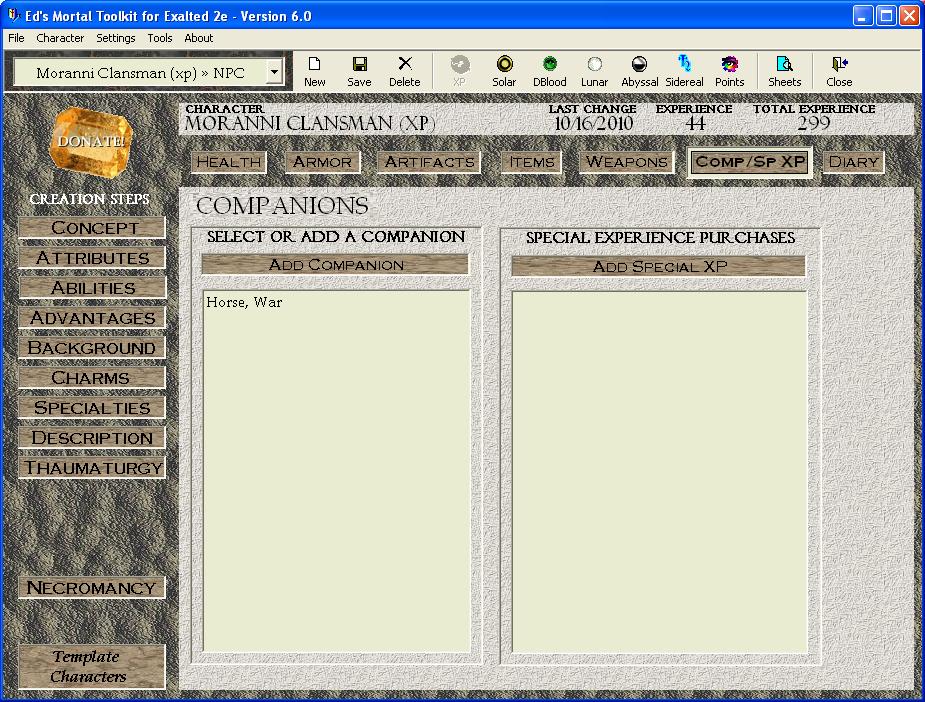Open the Character menu

[60, 38]
